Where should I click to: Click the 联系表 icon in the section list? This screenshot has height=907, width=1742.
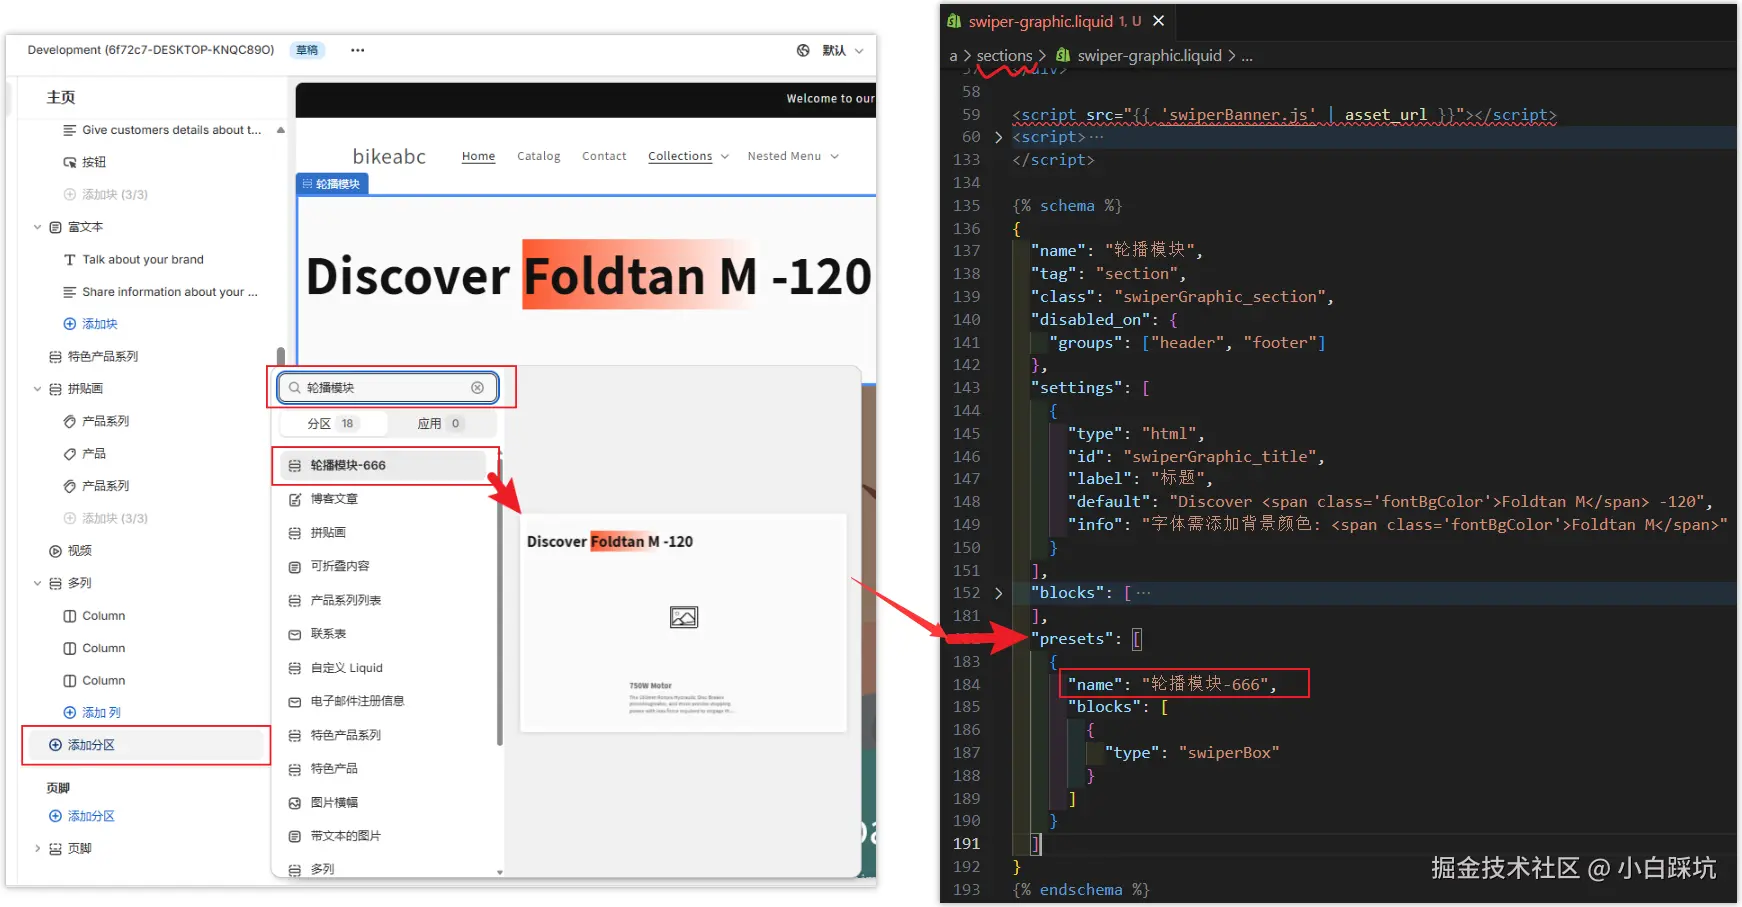(295, 634)
